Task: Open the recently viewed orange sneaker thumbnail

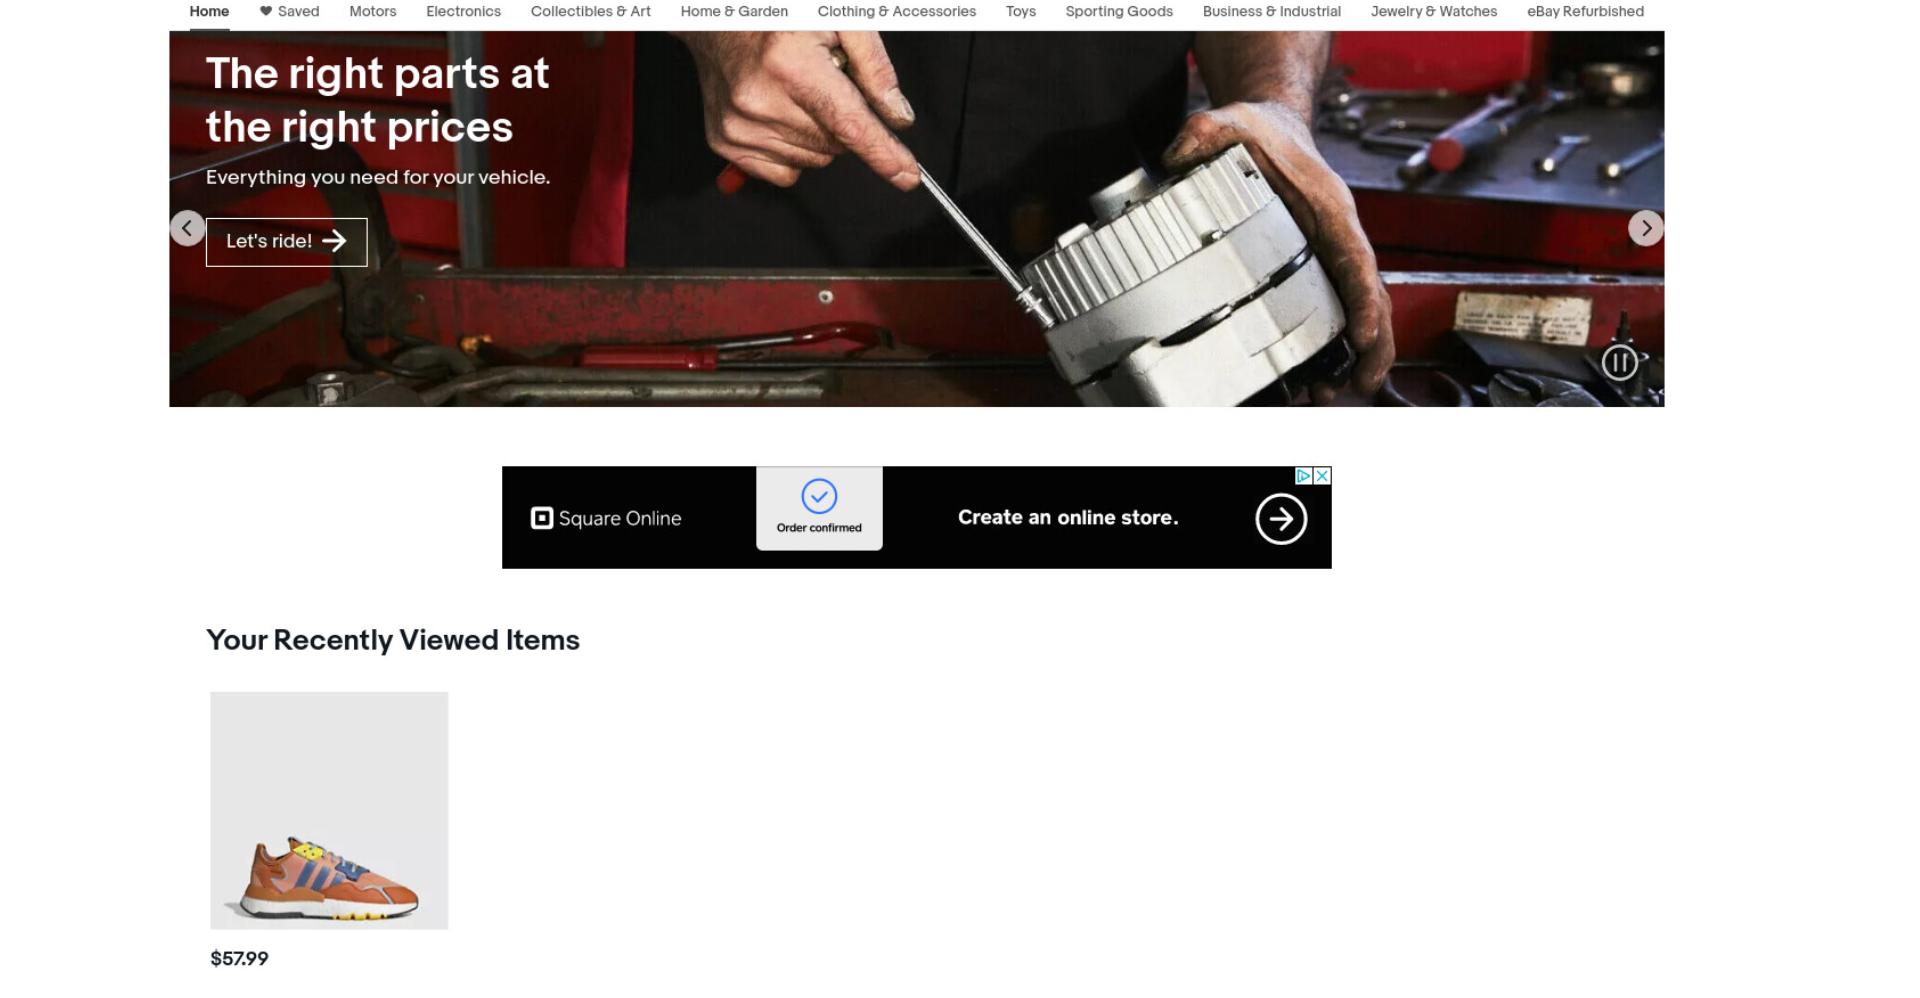Action: click(329, 810)
